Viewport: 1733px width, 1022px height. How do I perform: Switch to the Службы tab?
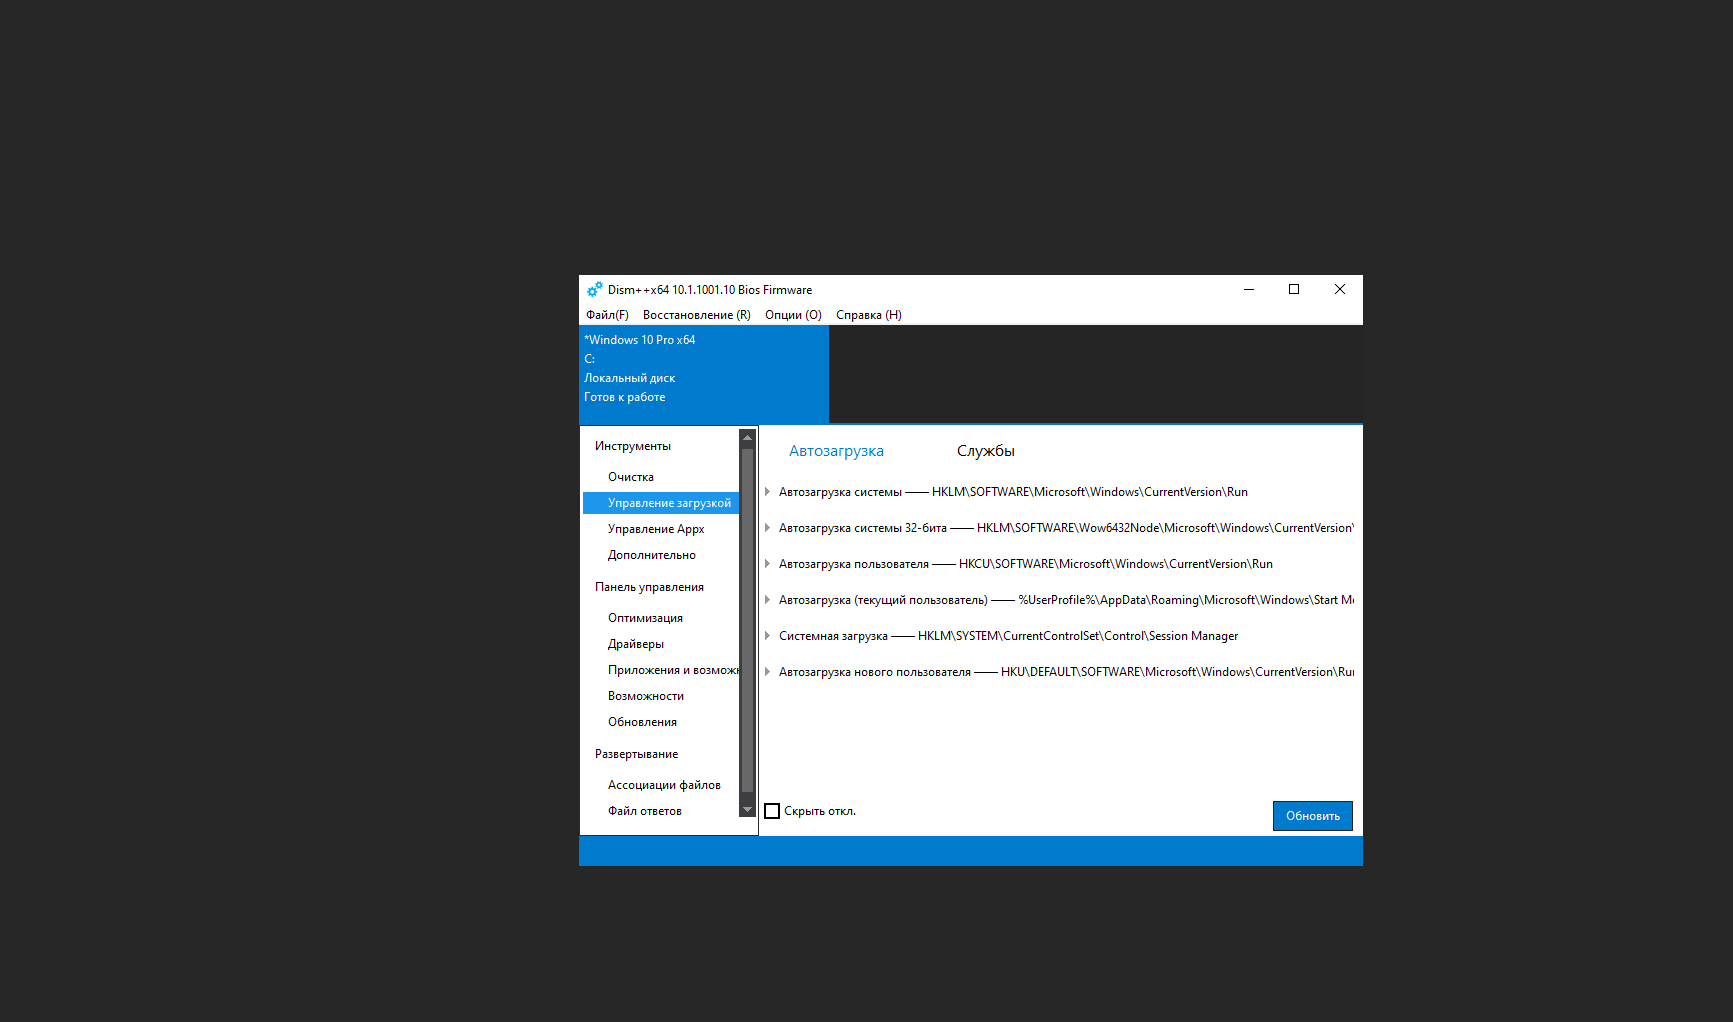click(x=985, y=451)
